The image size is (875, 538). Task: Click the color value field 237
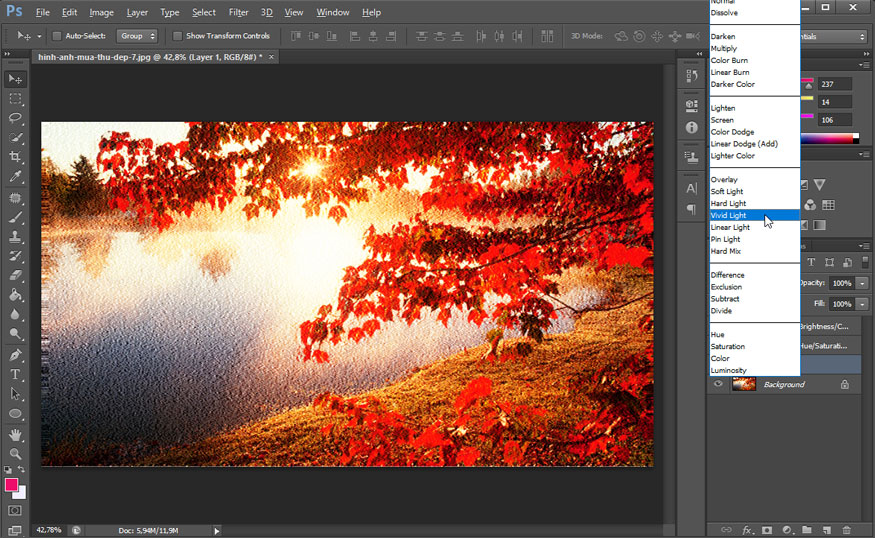click(835, 84)
